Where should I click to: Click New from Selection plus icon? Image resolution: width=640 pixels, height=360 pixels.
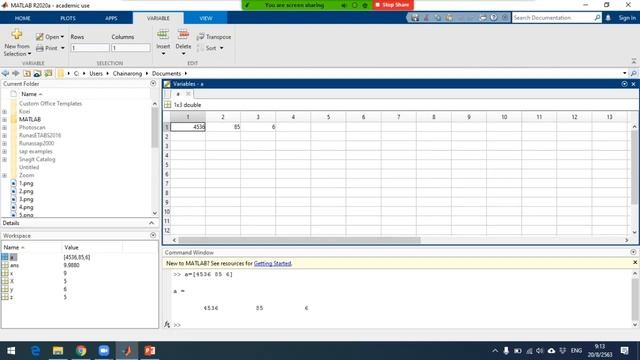tap(17, 35)
